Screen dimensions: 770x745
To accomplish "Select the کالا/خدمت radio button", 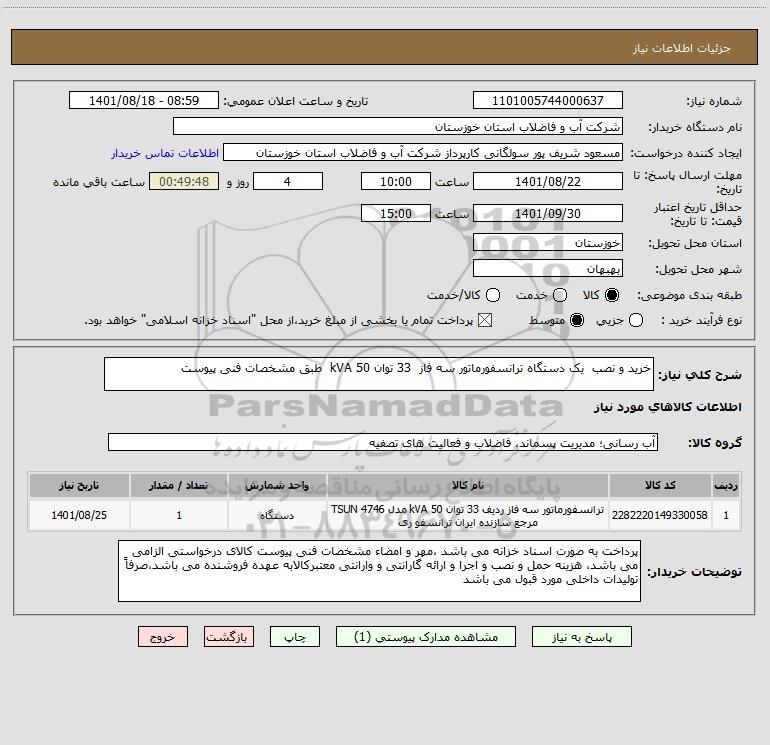I will point(493,295).
